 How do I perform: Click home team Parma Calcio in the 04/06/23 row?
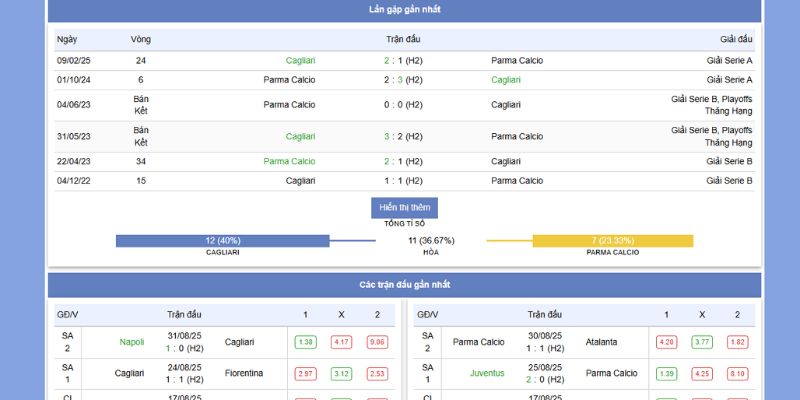(x=289, y=105)
